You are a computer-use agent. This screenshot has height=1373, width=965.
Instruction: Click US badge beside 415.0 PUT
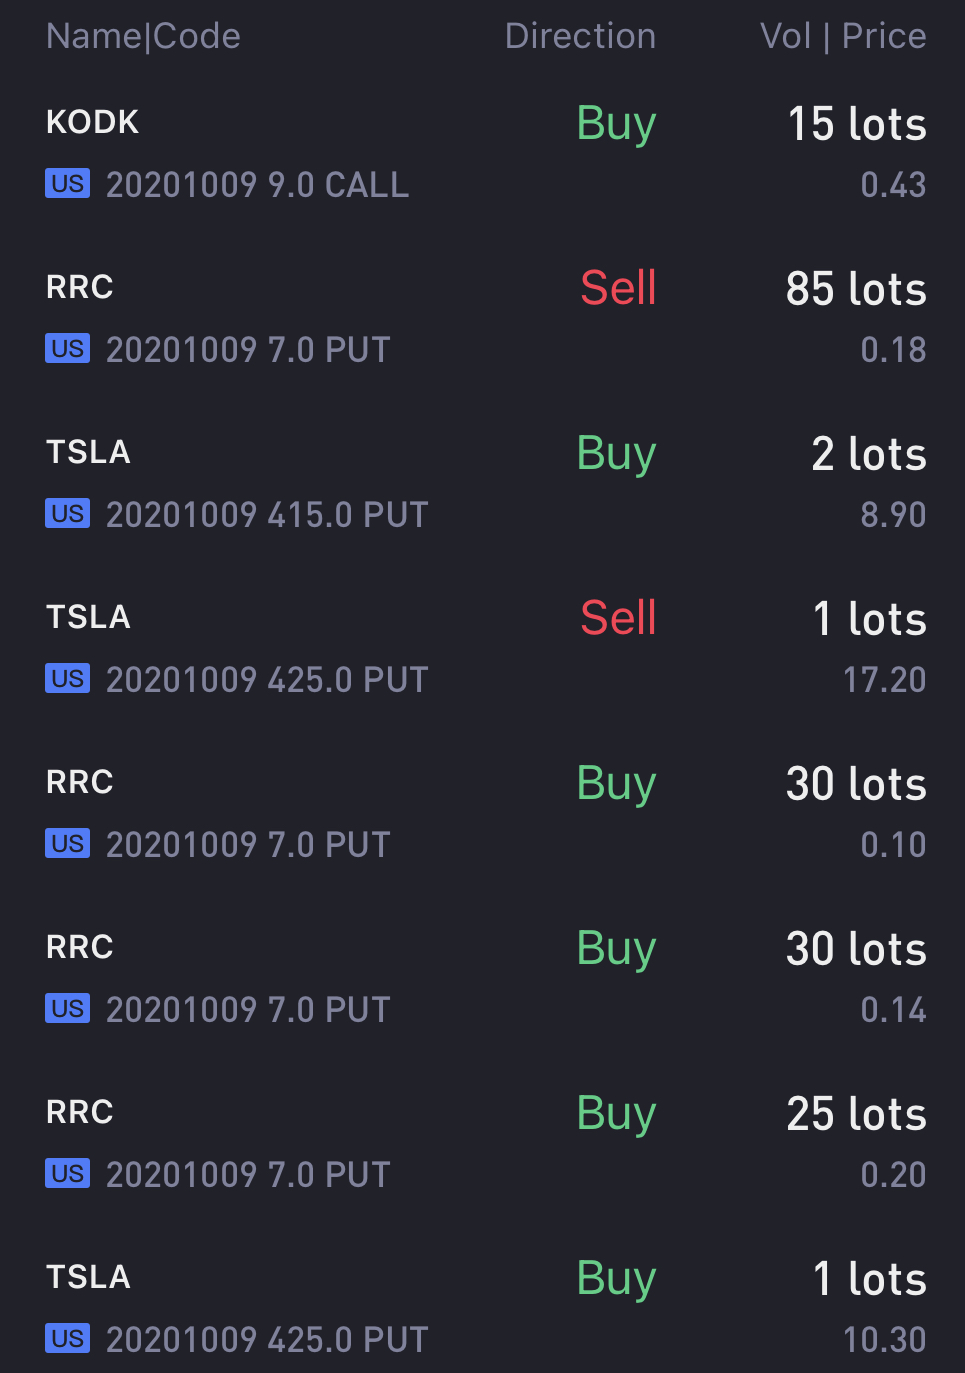point(67,514)
